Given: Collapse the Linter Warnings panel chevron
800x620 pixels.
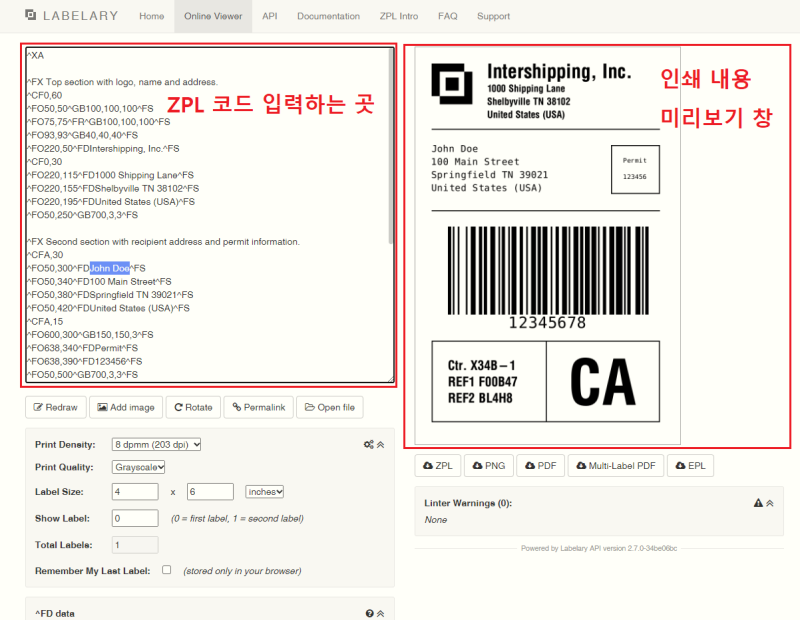Looking at the screenshot, I should (x=770, y=503).
